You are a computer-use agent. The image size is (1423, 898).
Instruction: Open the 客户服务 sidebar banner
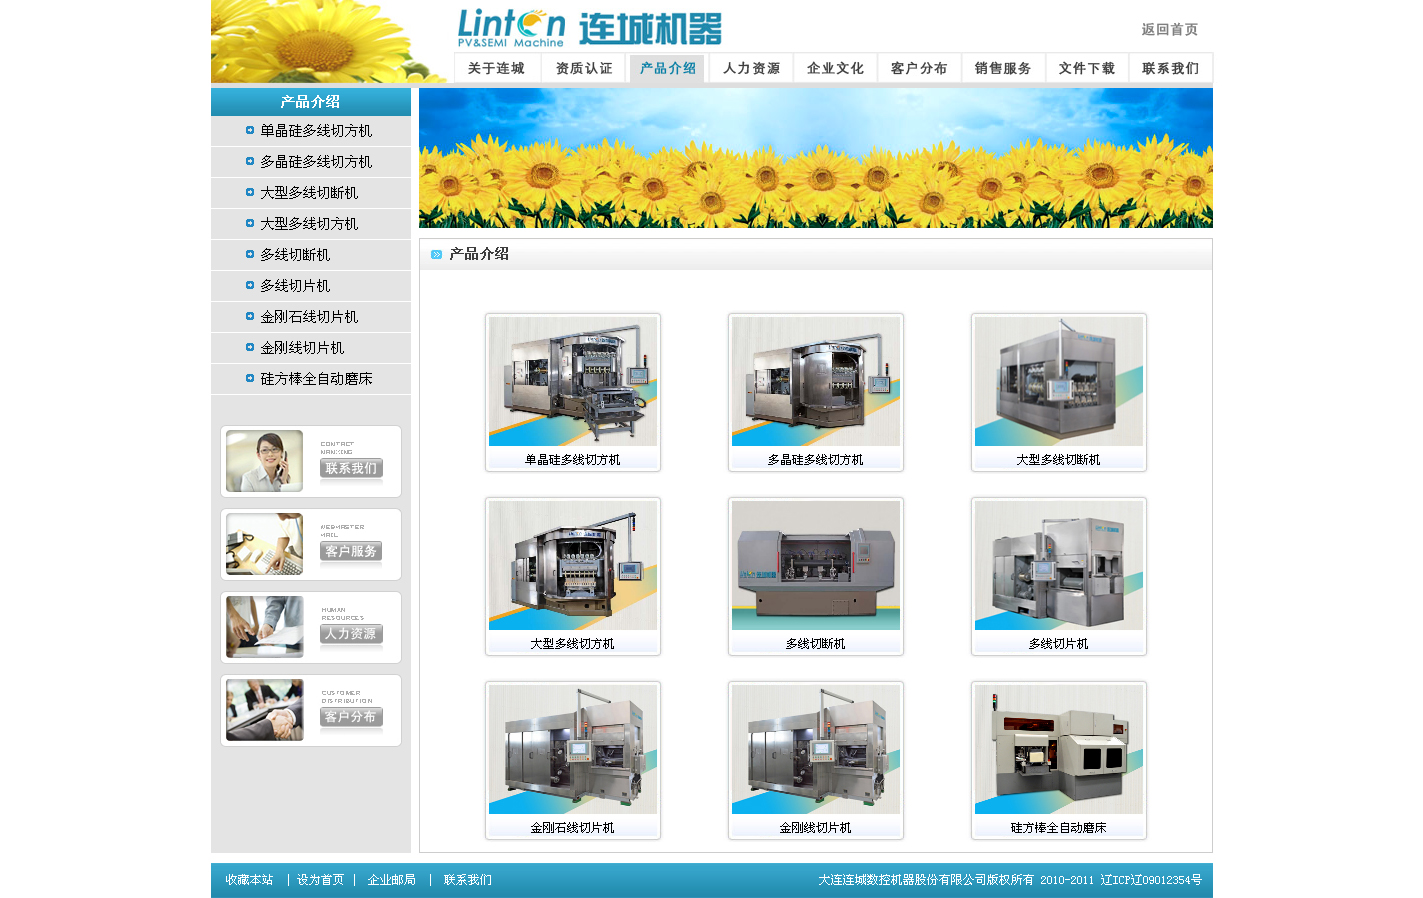[x=310, y=544]
